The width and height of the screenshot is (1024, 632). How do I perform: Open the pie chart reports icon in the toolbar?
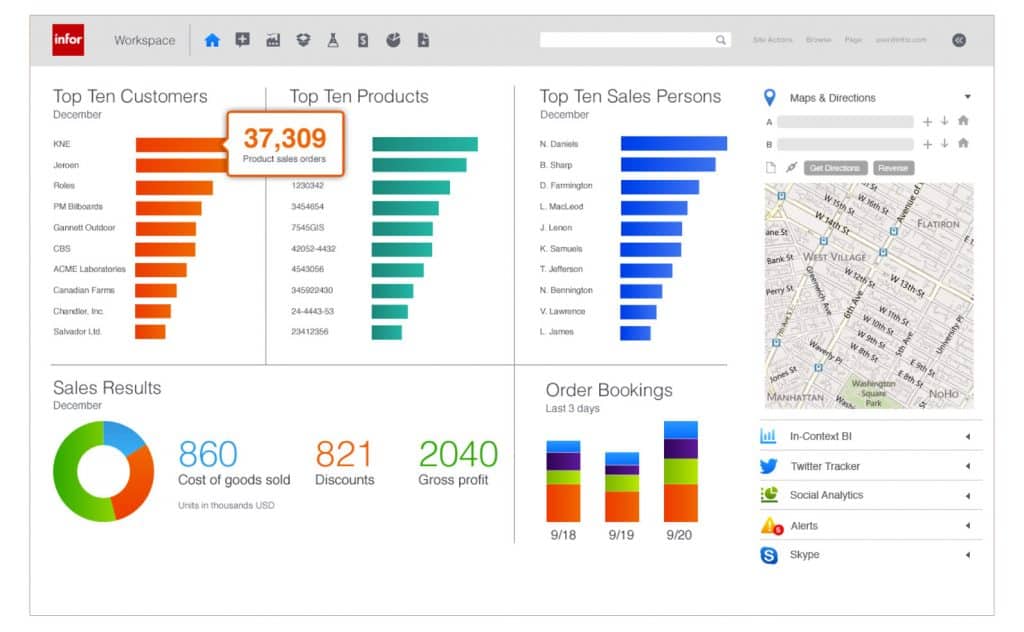click(394, 40)
